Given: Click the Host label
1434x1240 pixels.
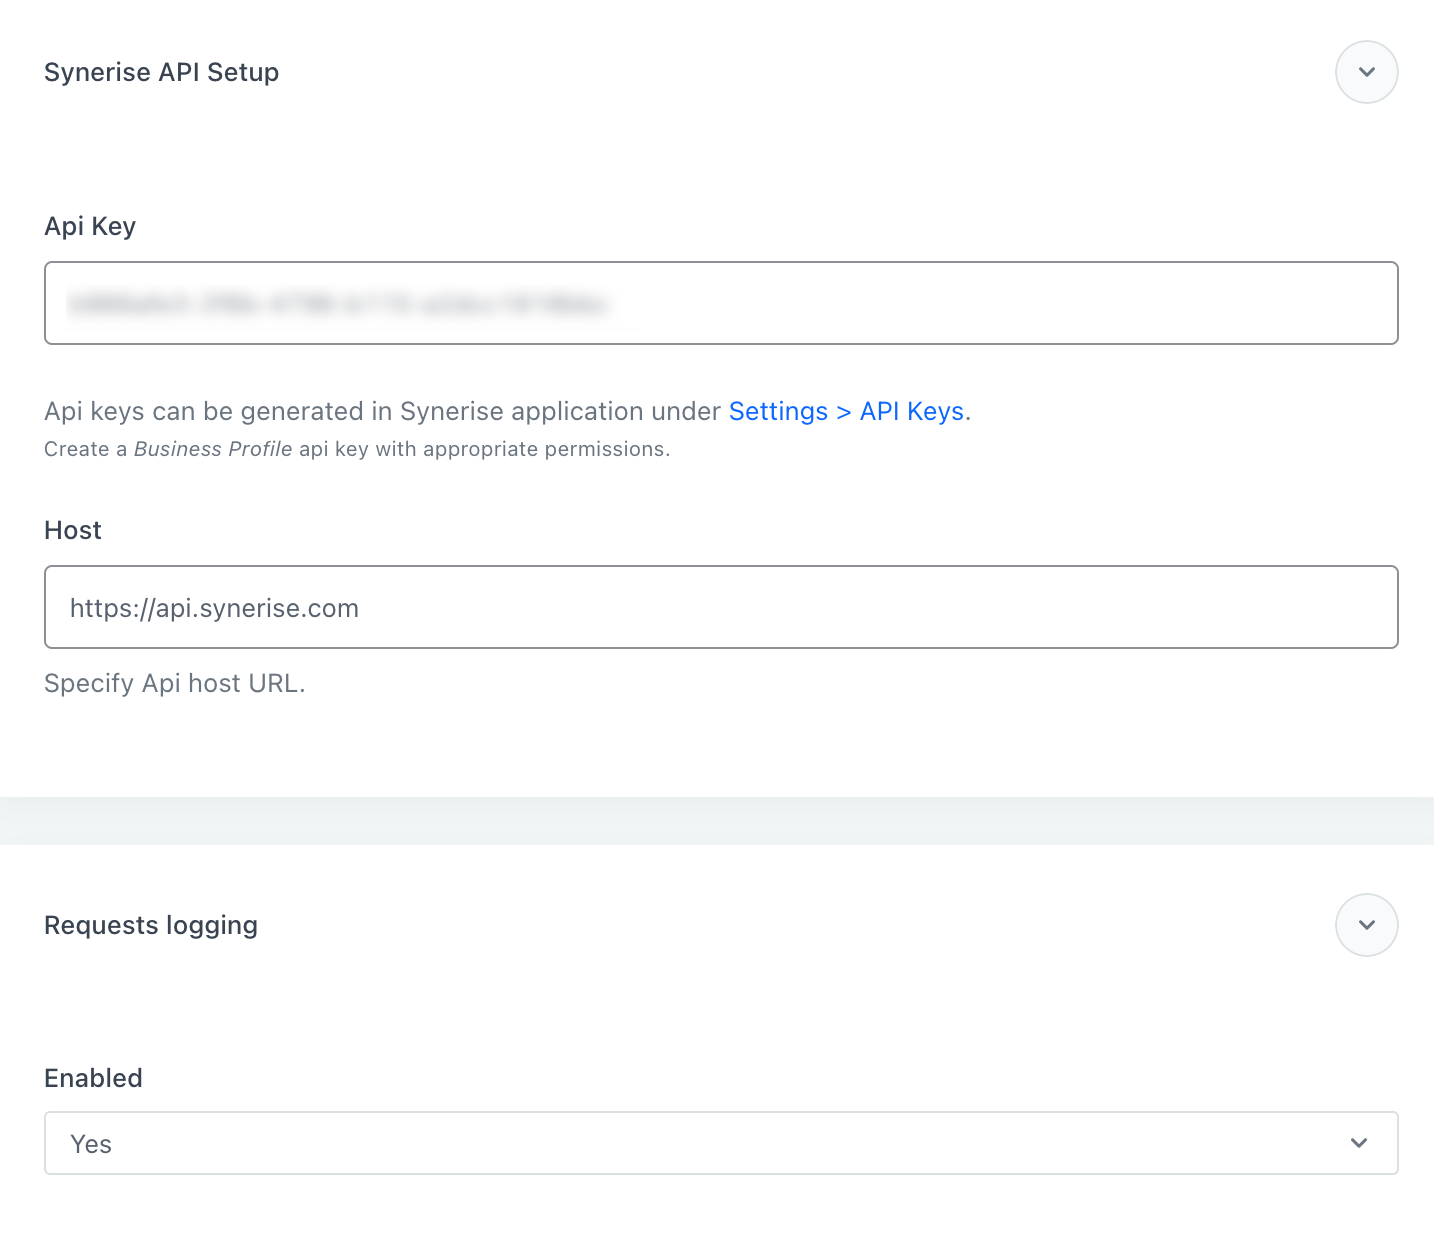Looking at the screenshot, I should (x=72, y=530).
